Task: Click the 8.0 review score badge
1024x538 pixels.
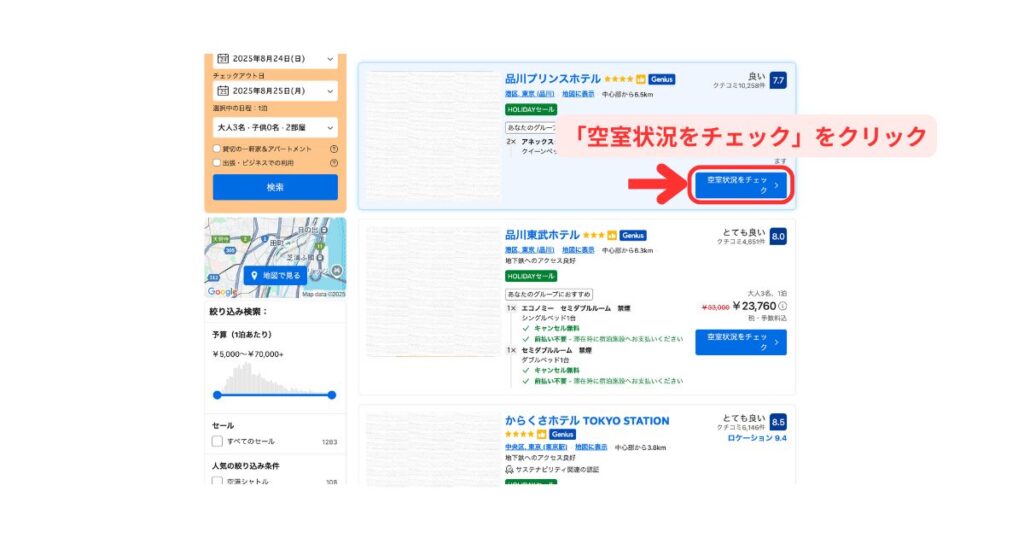Action: pyautogui.click(x=778, y=236)
